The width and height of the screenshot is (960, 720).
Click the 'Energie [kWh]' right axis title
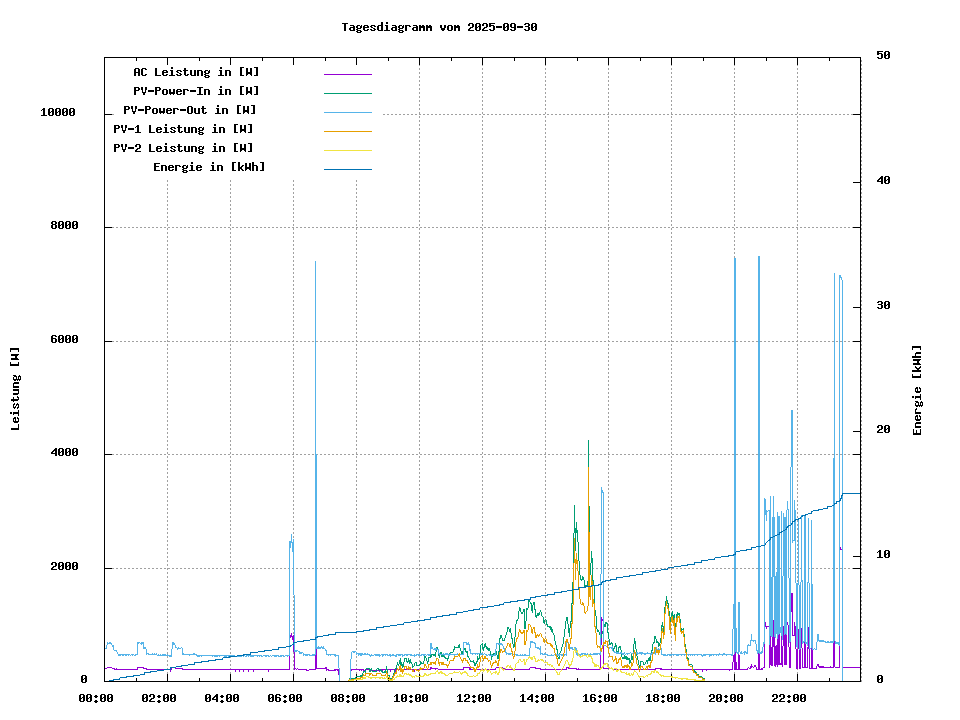(x=917, y=390)
